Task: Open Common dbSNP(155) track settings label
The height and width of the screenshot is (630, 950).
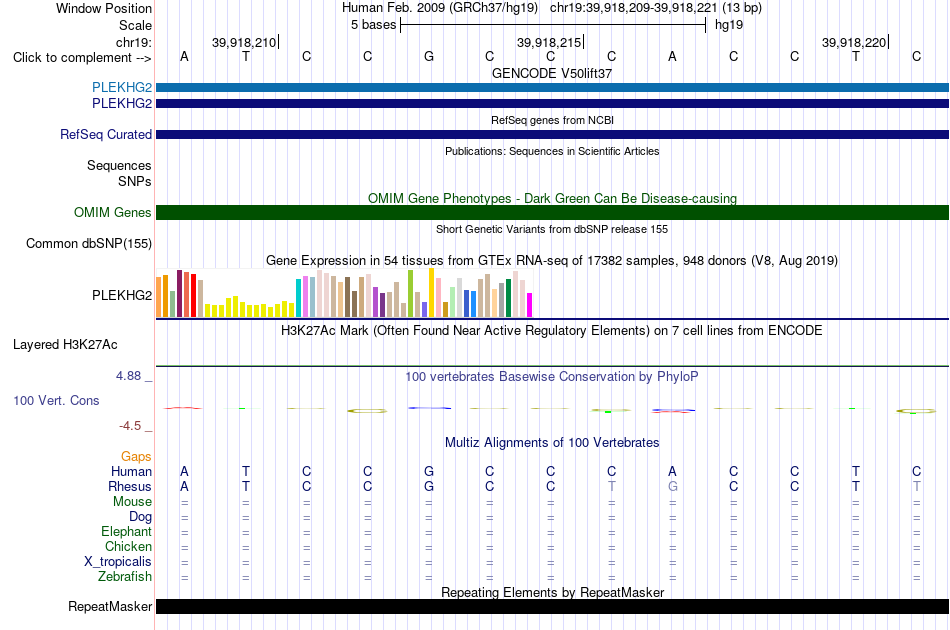Action: (89, 244)
